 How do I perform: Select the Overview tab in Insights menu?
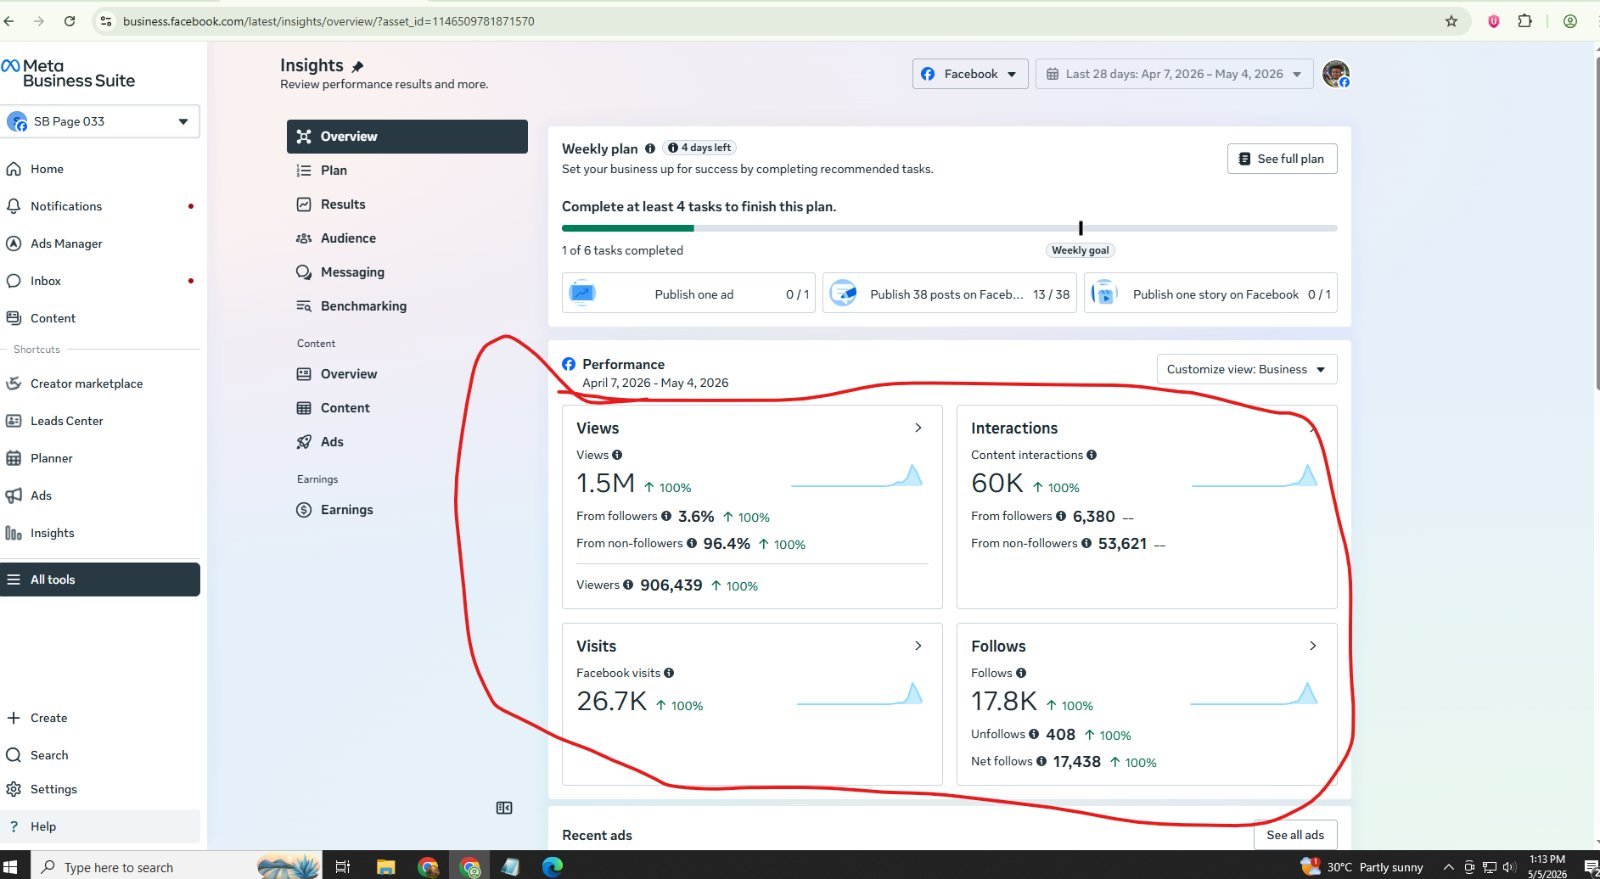click(407, 136)
